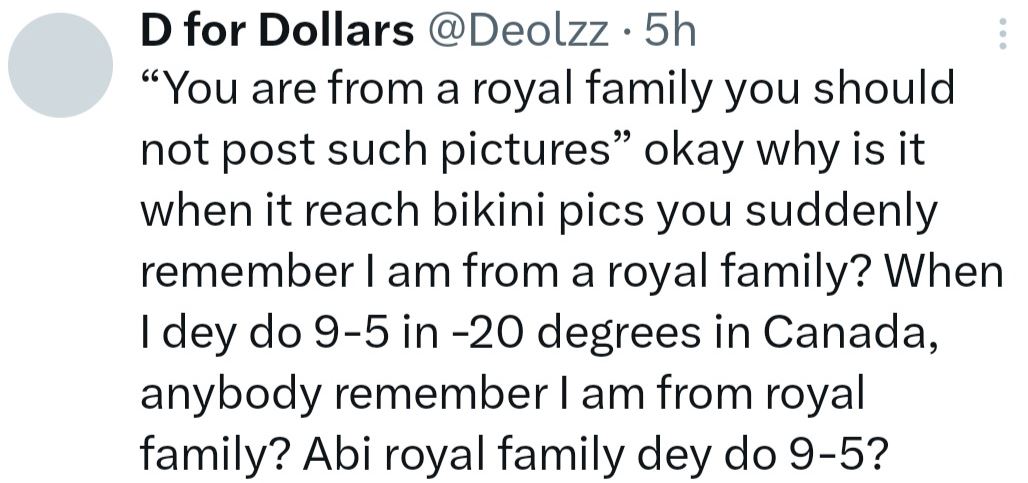Viewport: 1028px width, 483px height.
Task: Click the @Deolzz handle
Action: [517, 32]
